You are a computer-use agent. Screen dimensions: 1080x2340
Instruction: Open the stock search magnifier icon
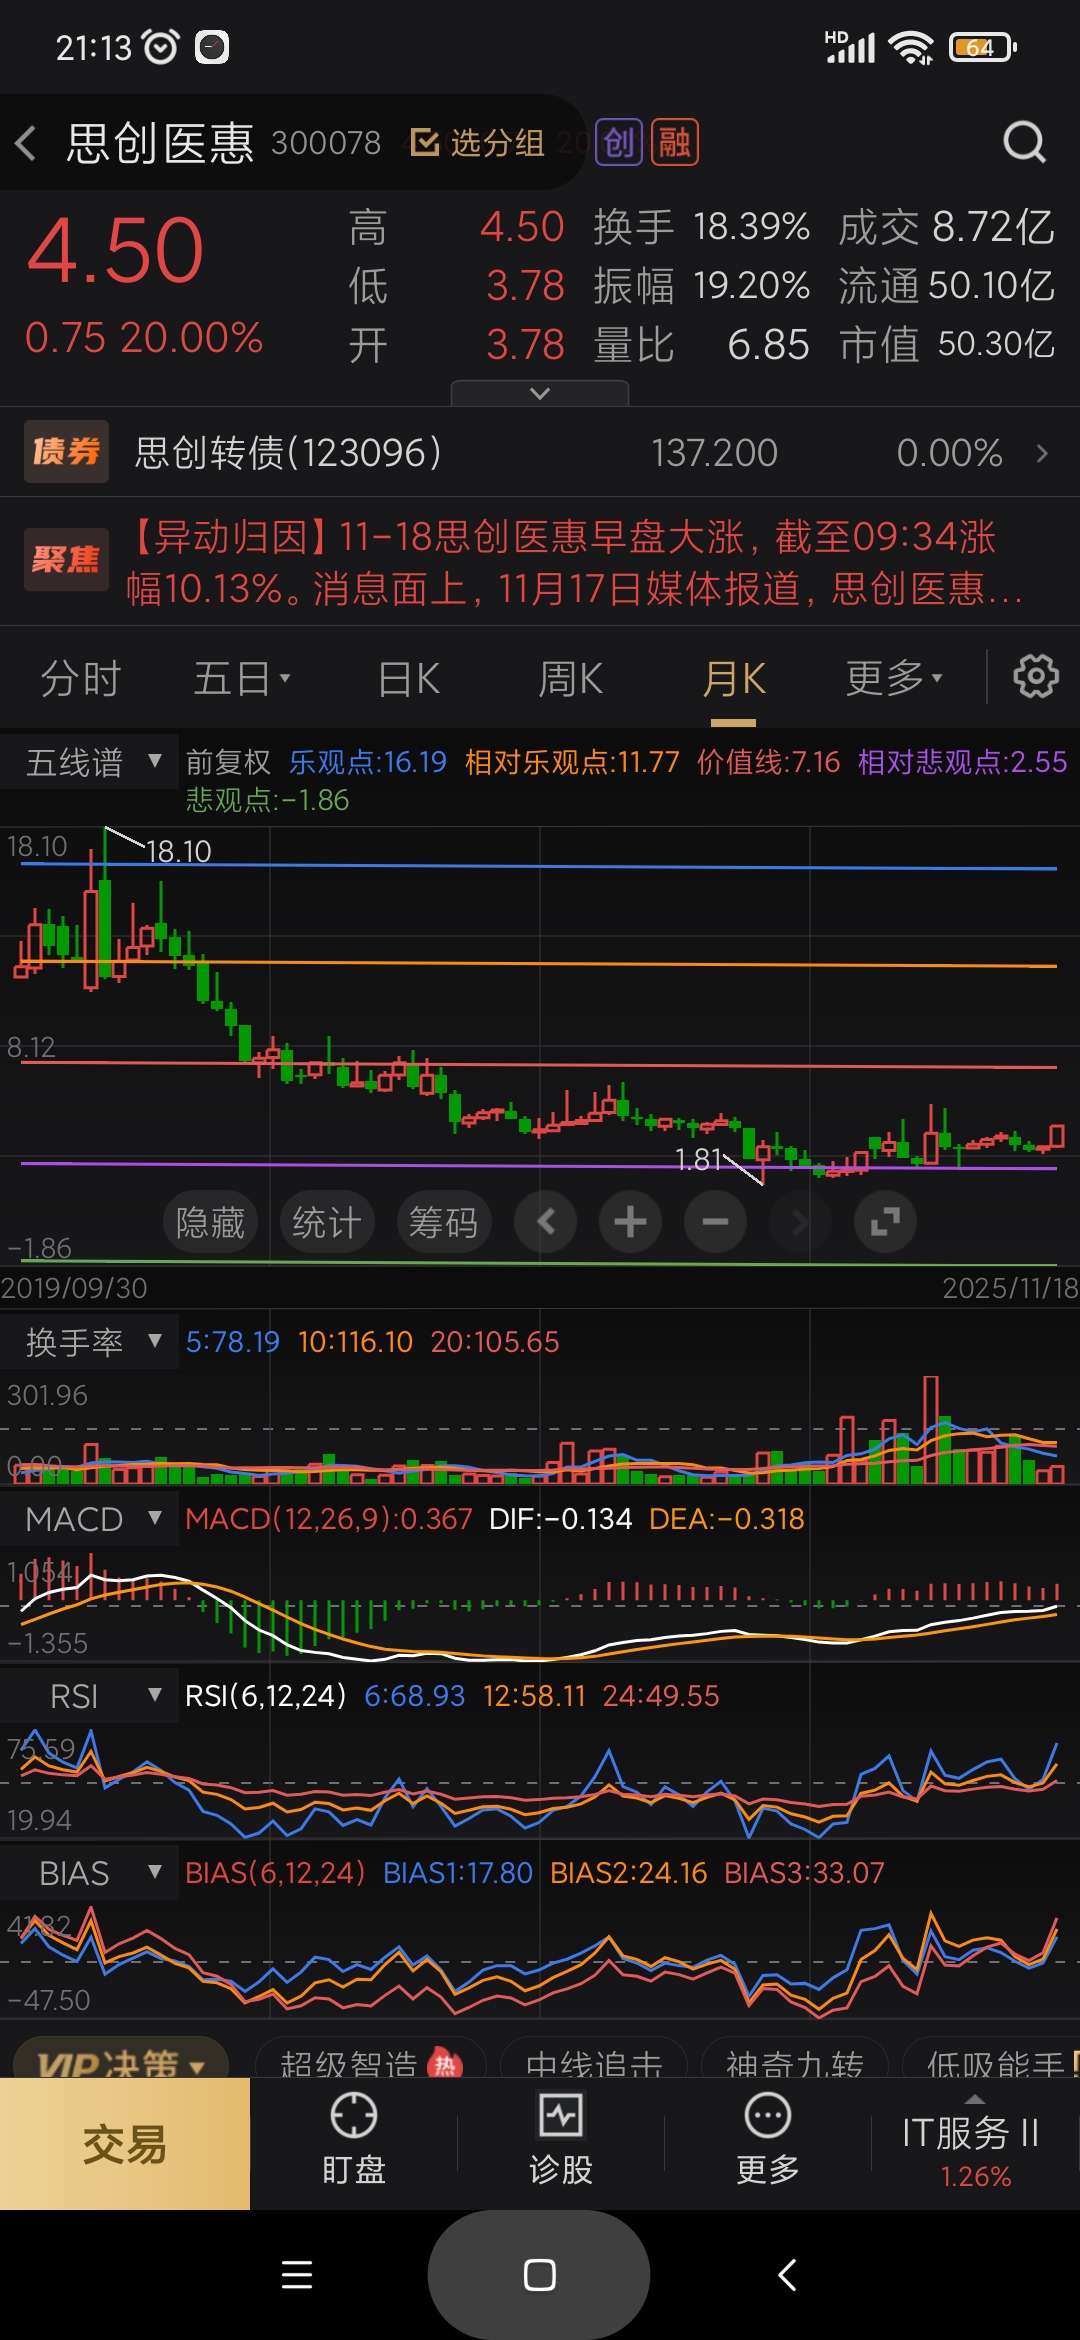pyautogui.click(x=1024, y=143)
